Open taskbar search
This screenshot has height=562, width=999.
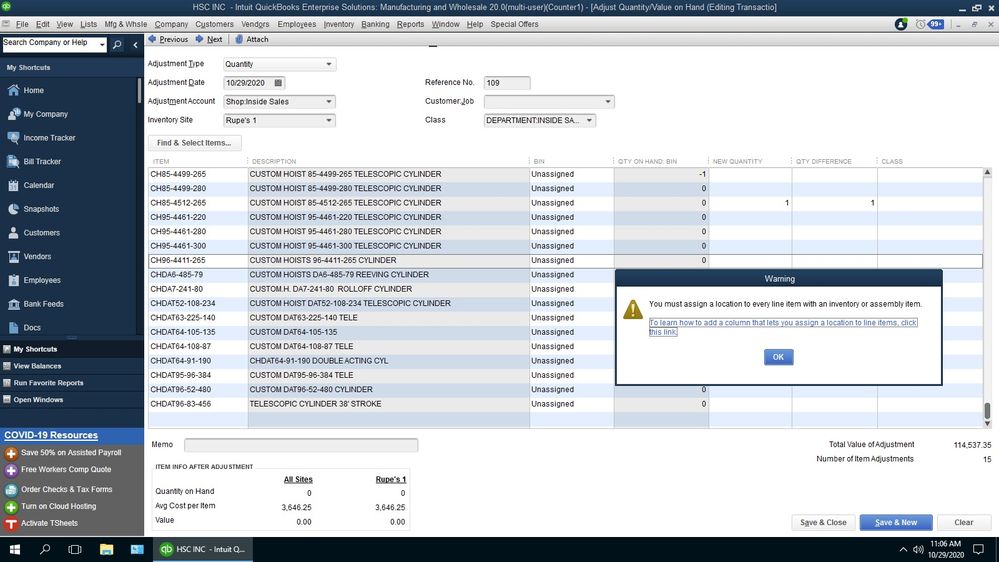pyautogui.click(x=45, y=549)
